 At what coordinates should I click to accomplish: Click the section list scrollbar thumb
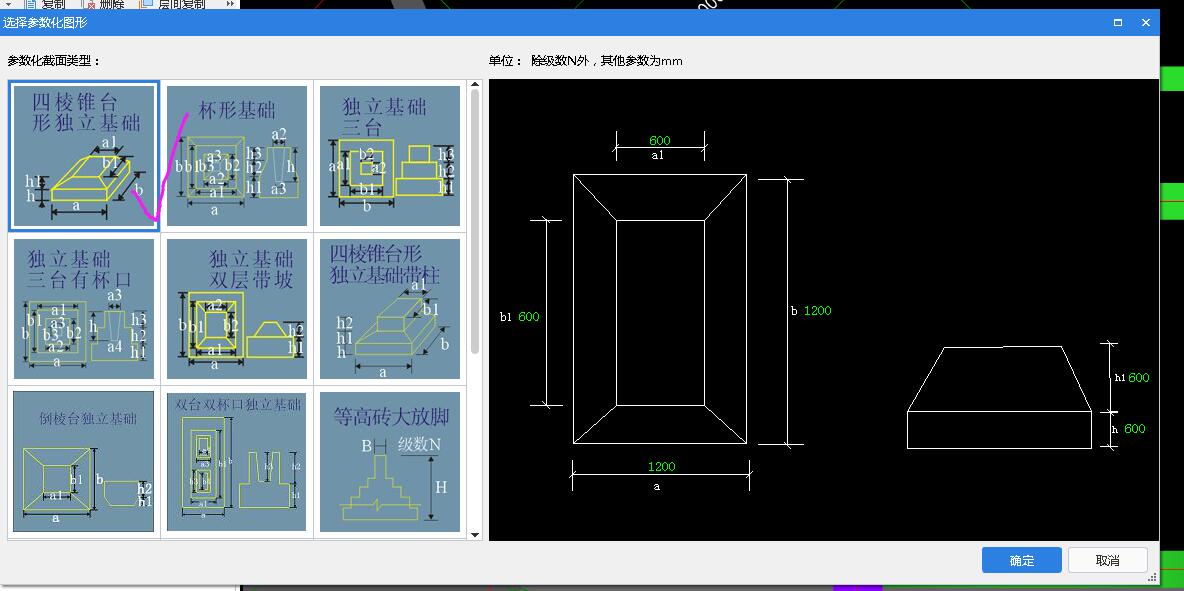[475, 221]
